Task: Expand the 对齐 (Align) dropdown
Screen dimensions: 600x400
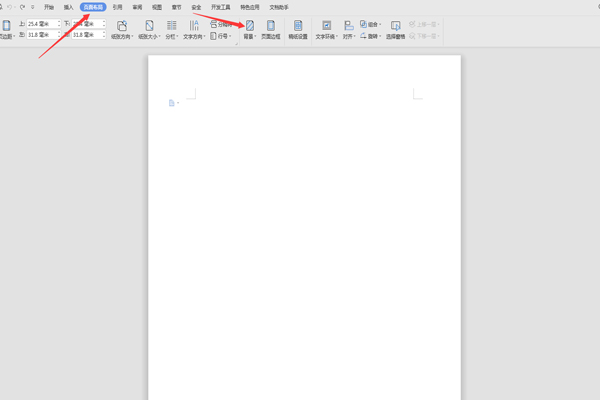Action: (349, 35)
